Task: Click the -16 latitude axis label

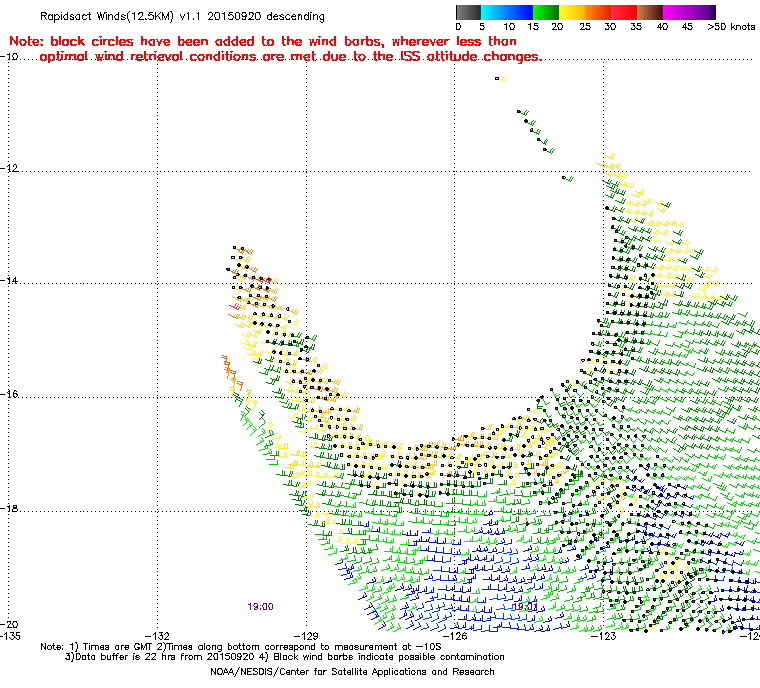Action: [x=9, y=394]
